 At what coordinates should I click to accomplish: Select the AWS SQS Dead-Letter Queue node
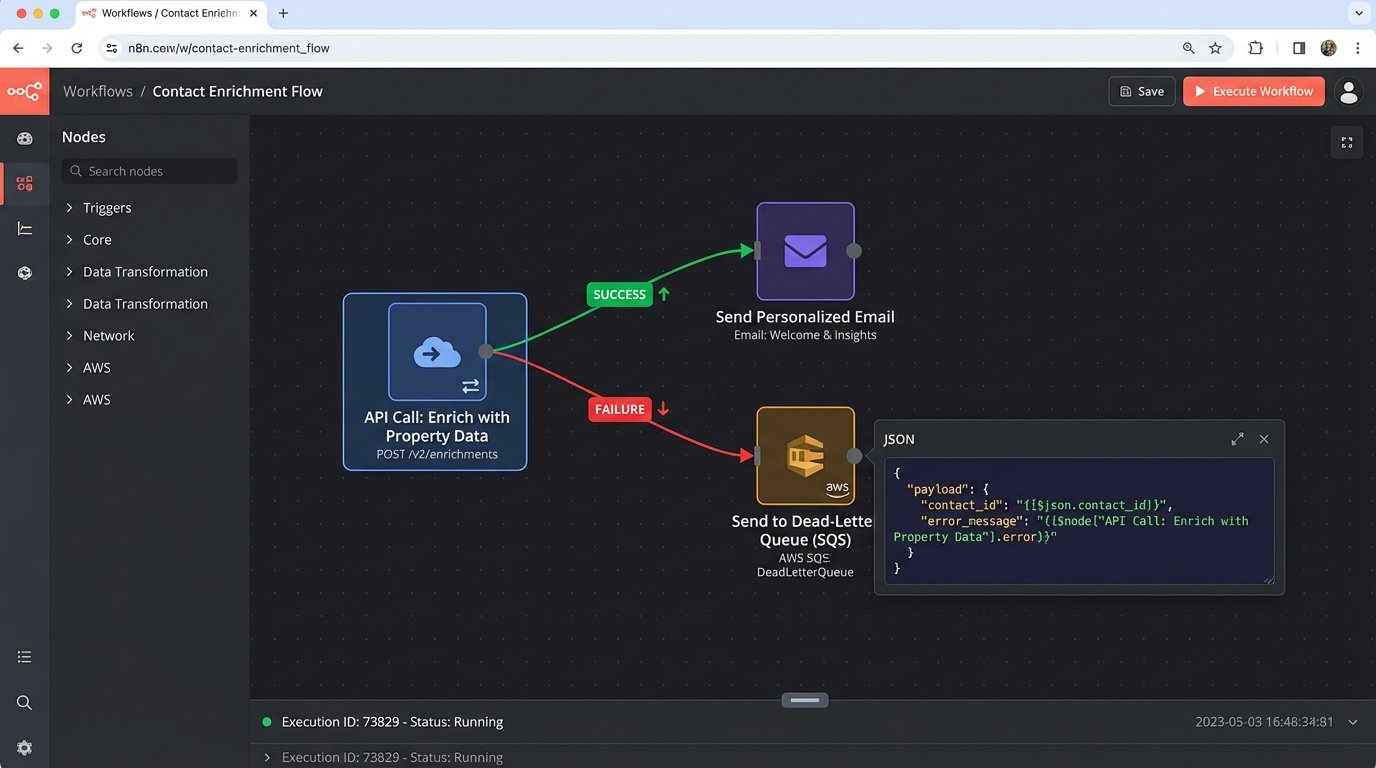805,456
